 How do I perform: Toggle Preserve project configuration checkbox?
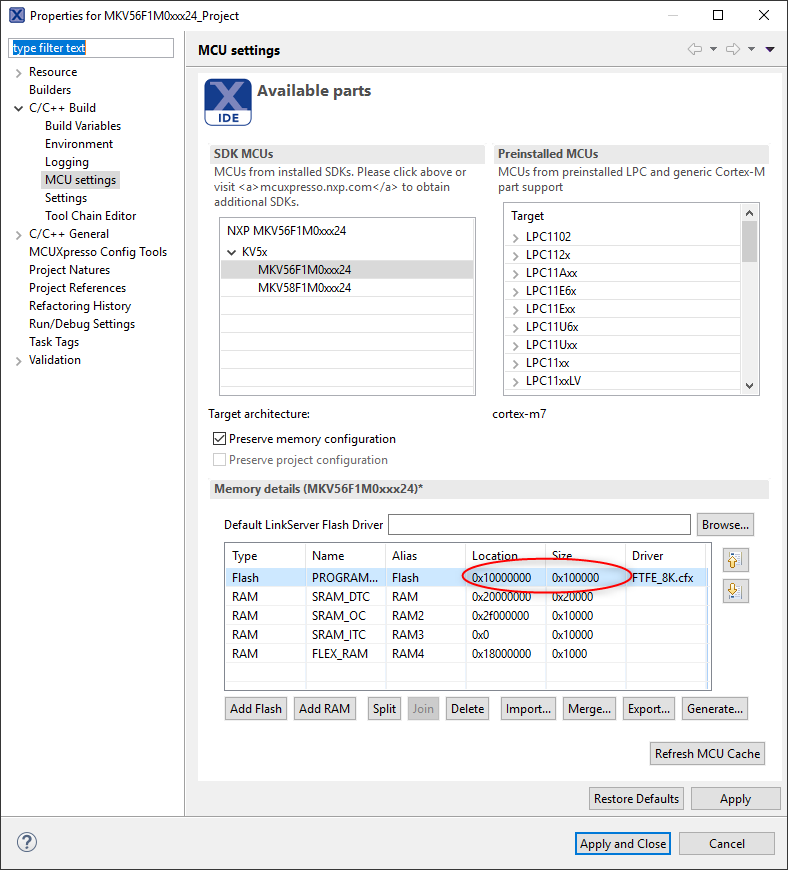tap(219, 460)
